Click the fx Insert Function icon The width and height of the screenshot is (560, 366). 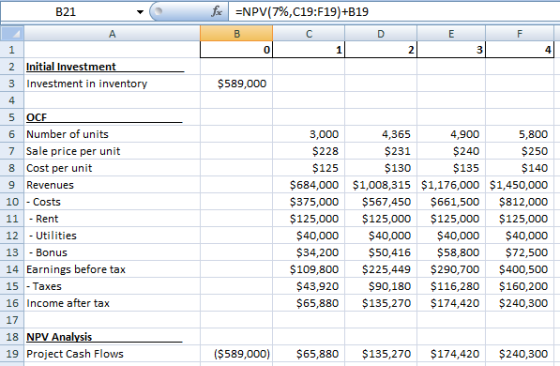point(216,12)
